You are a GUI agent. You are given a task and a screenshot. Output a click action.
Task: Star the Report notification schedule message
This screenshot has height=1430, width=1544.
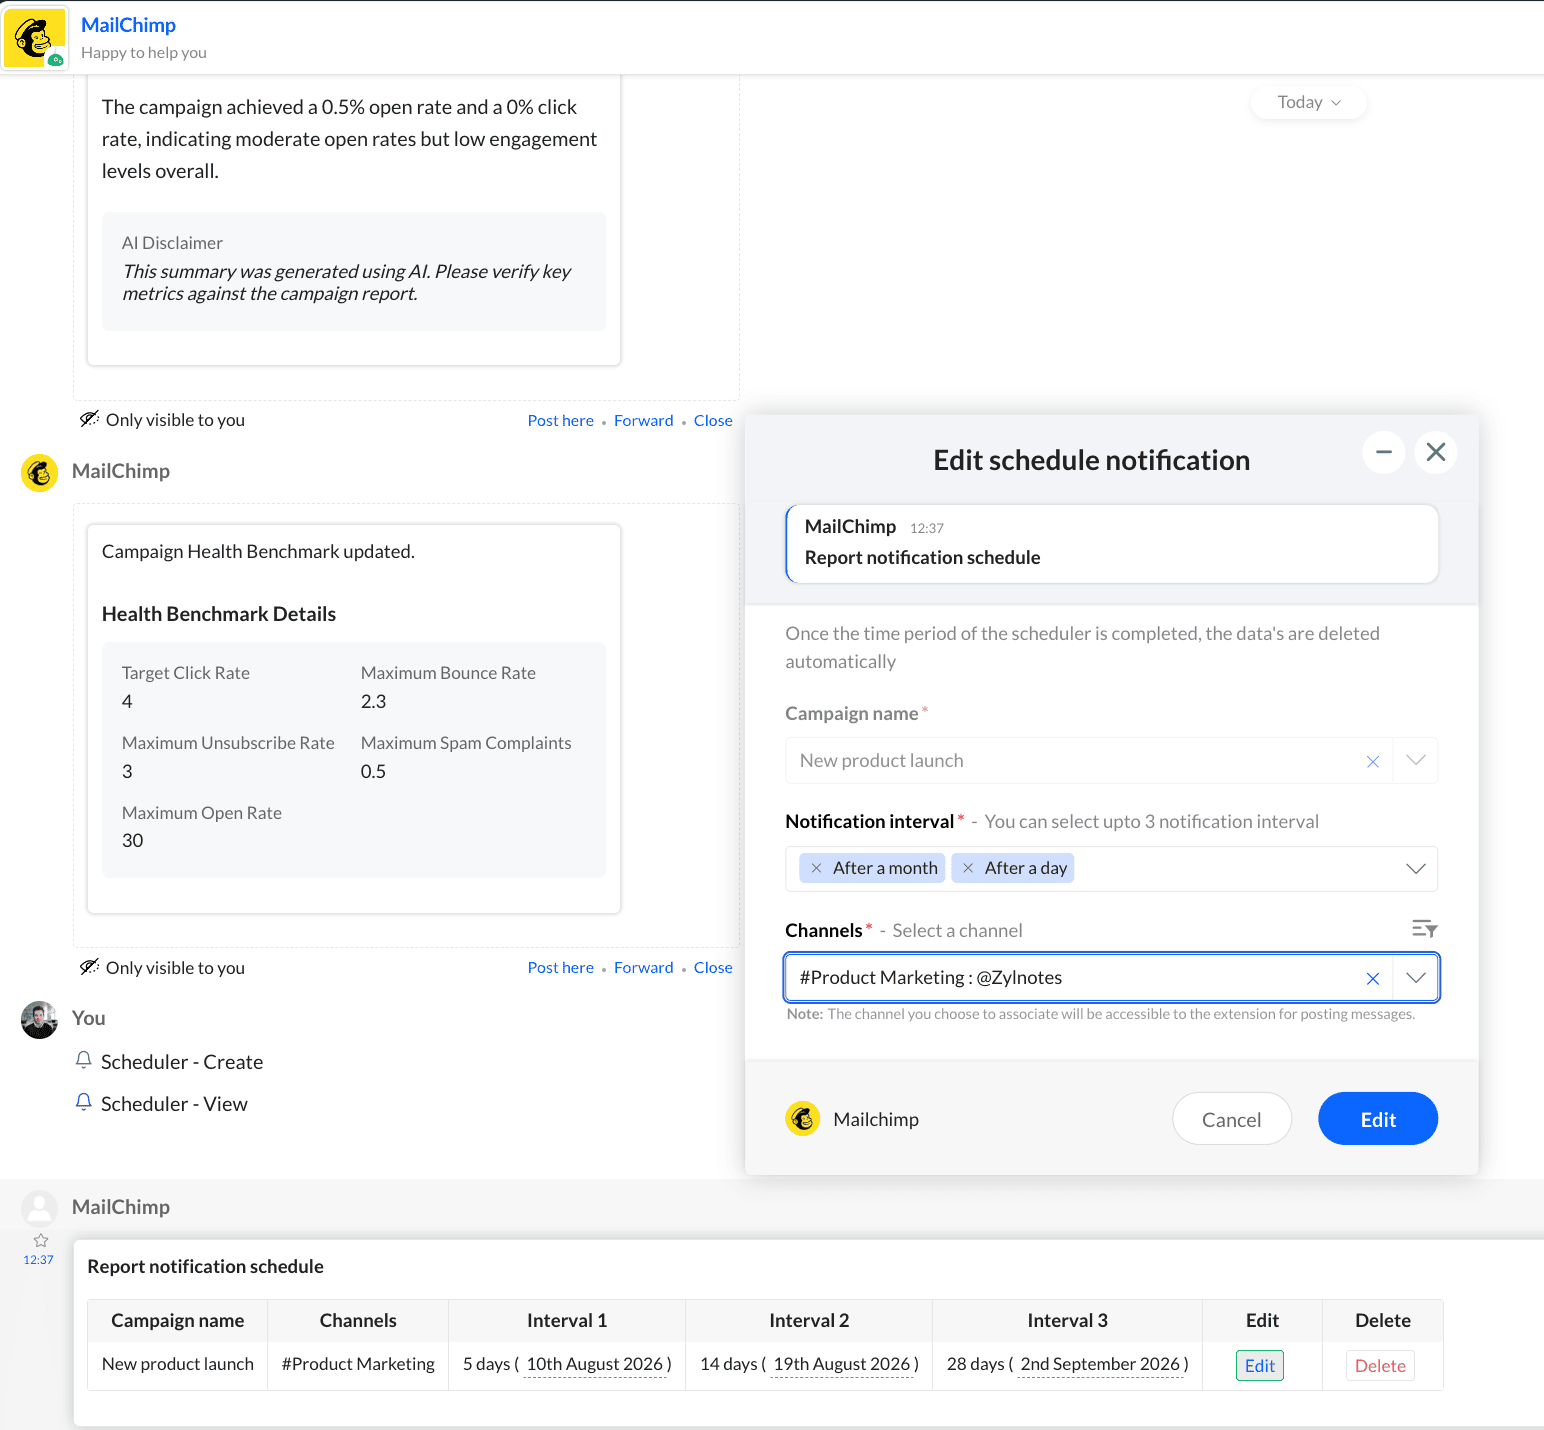41,1240
